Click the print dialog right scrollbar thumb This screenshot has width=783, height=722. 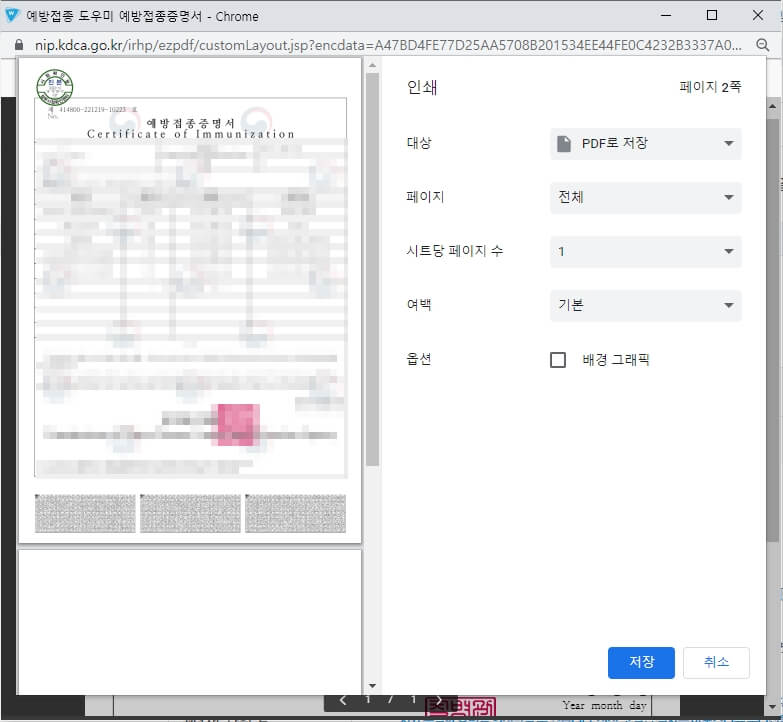tap(772, 330)
